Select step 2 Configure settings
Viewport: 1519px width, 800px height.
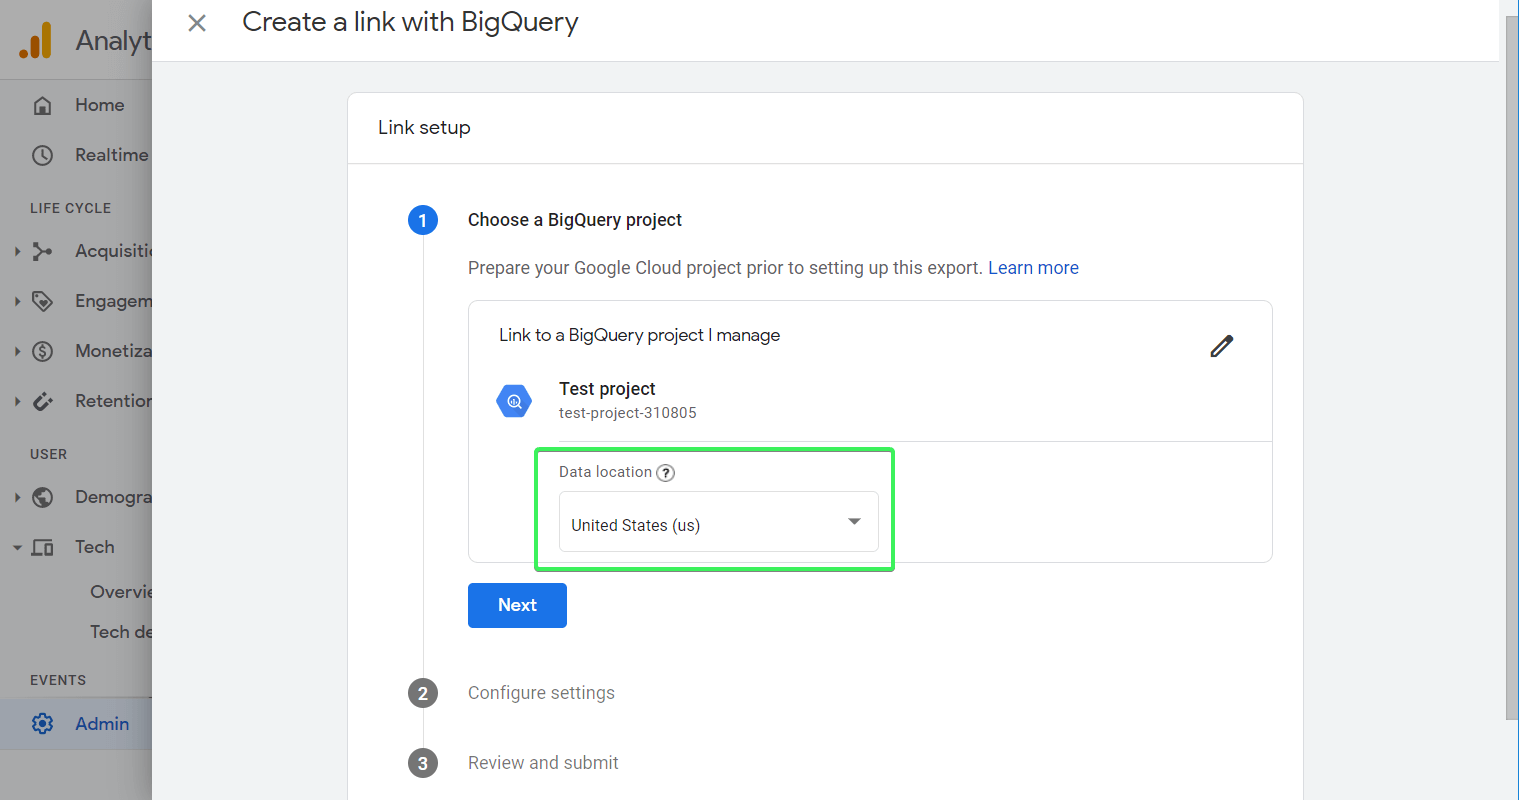(x=541, y=693)
